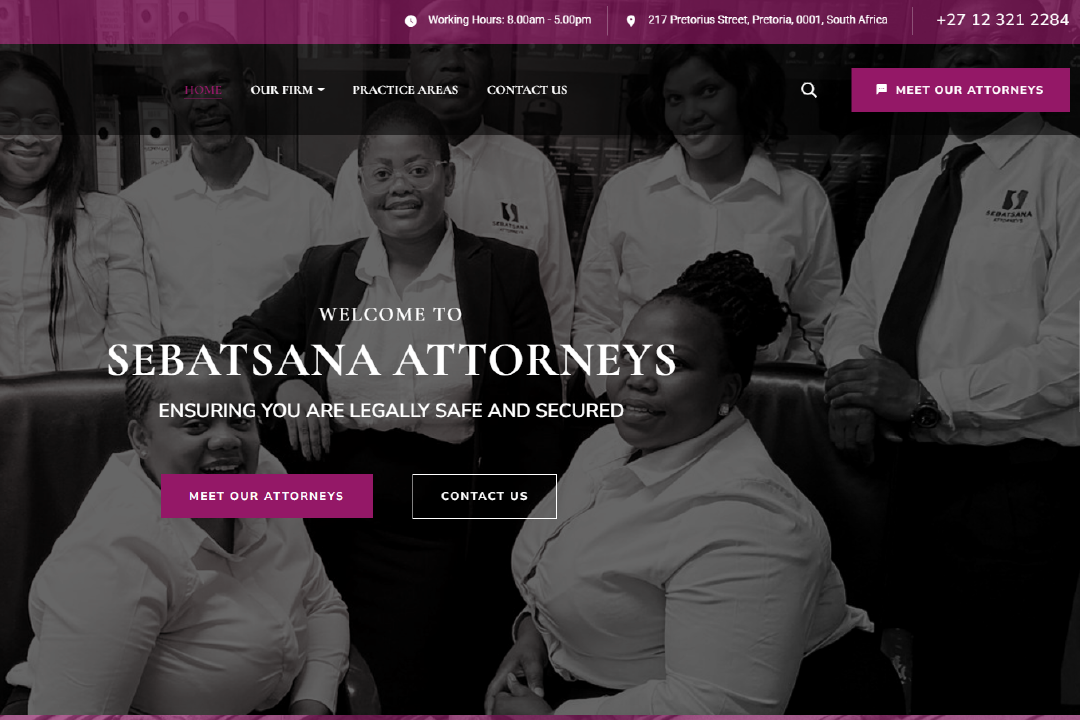The width and height of the screenshot is (1080, 720).
Task: Click the top-right Meet Our Attorneys button
Action: click(960, 90)
